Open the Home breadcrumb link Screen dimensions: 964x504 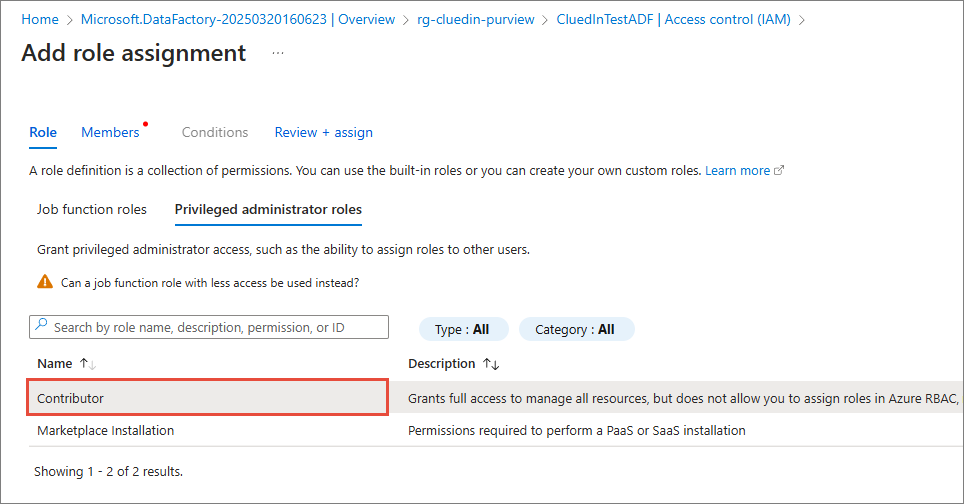click(x=40, y=20)
